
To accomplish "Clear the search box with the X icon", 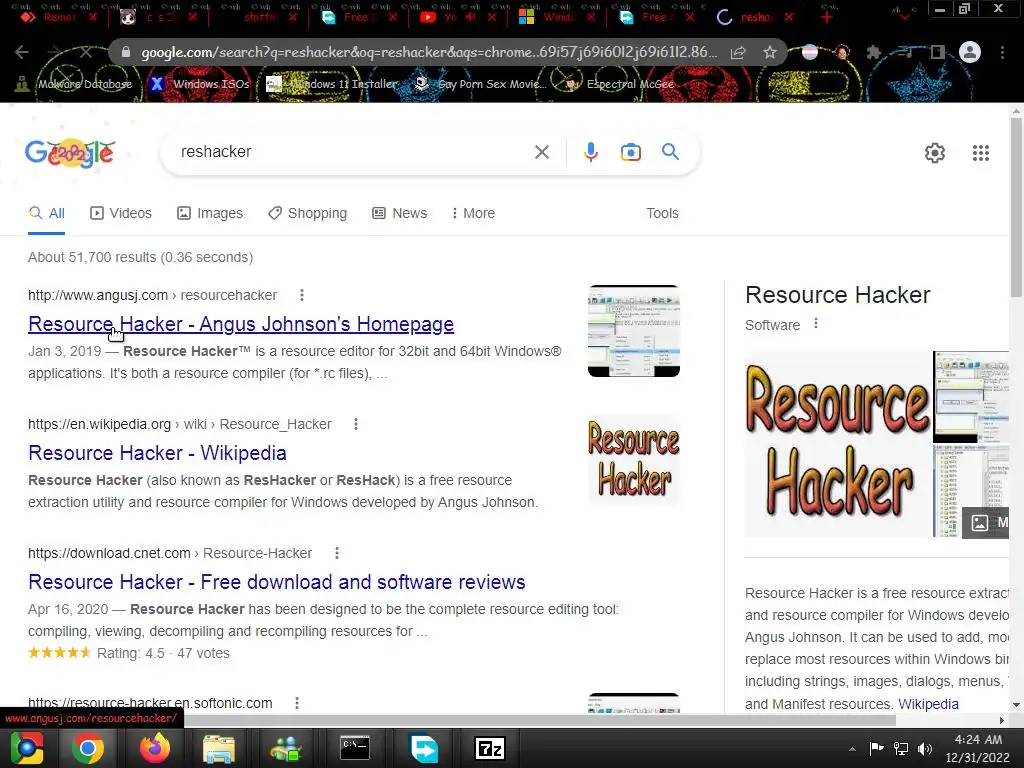I will tap(541, 152).
